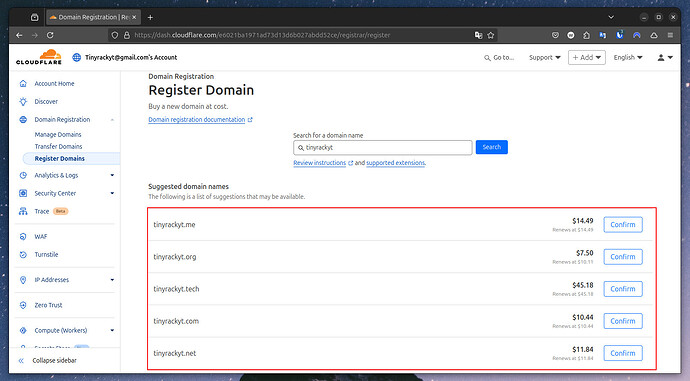
Task: Confirm tinyrackyt.com domain
Action: coord(623,321)
